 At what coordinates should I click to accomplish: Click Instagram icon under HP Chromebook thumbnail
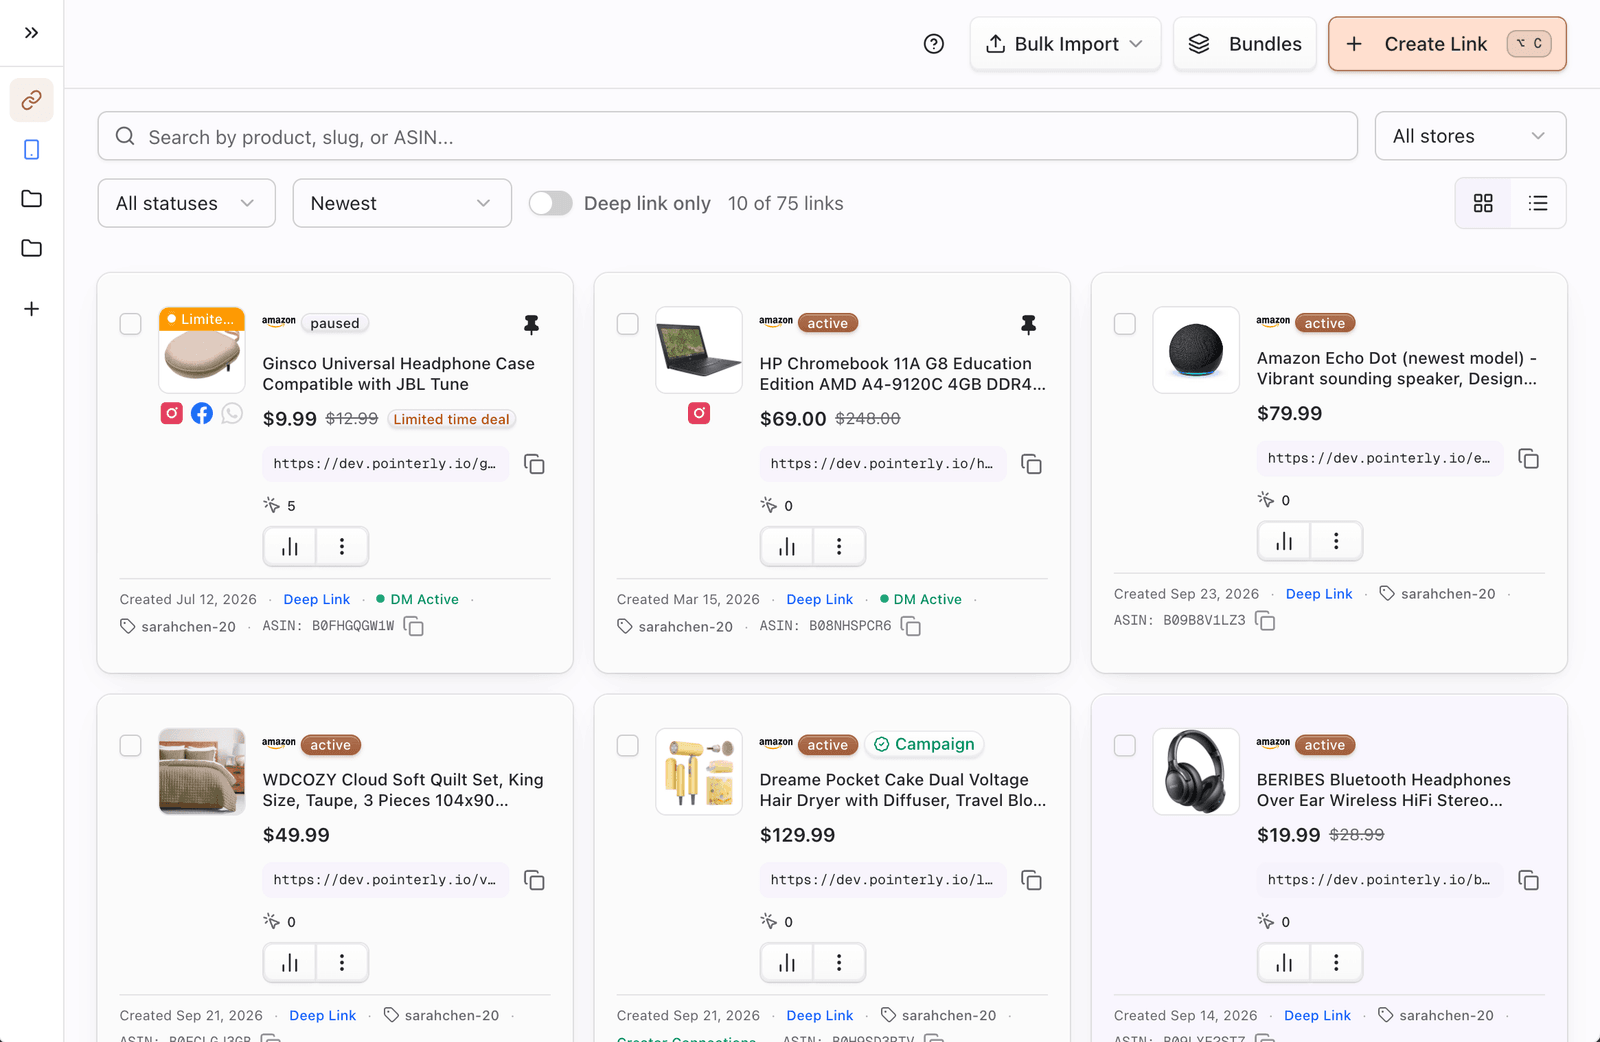tap(699, 413)
